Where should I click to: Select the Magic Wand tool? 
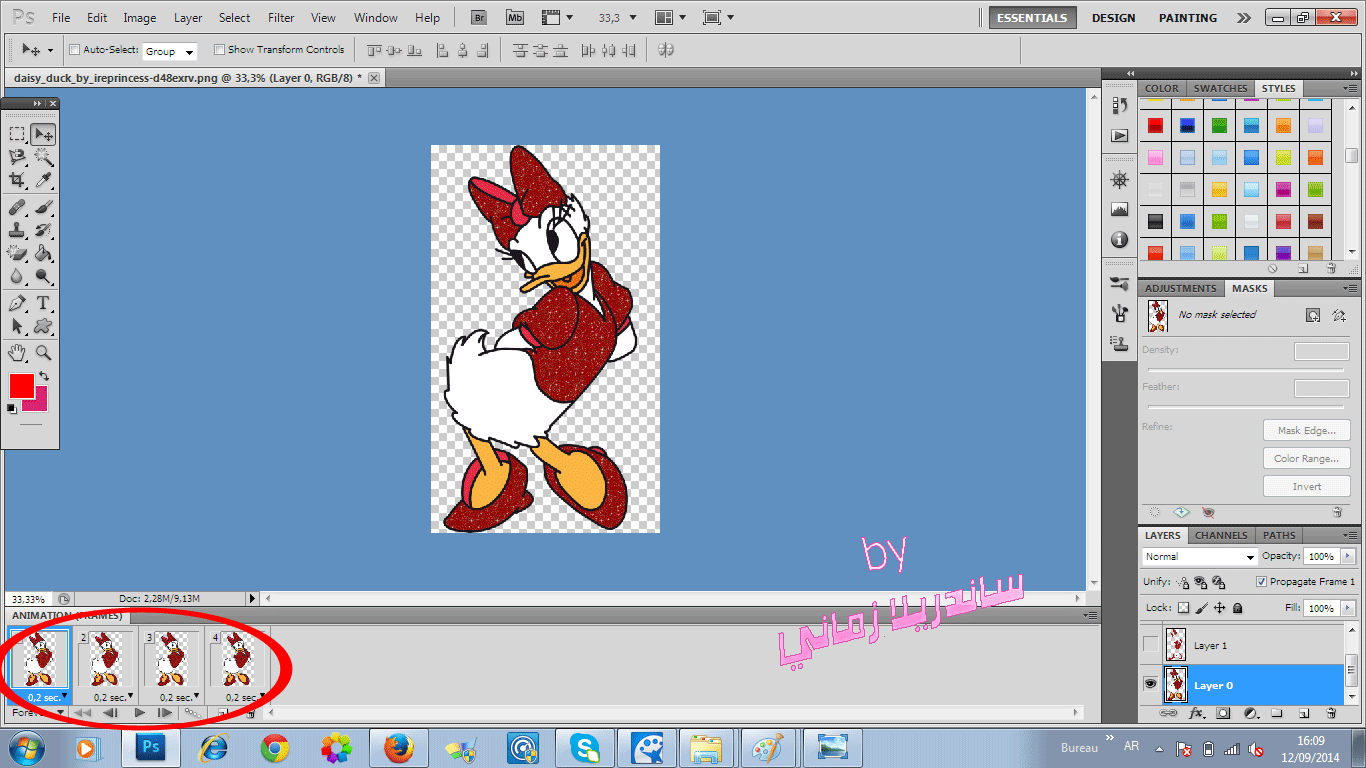(x=43, y=157)
